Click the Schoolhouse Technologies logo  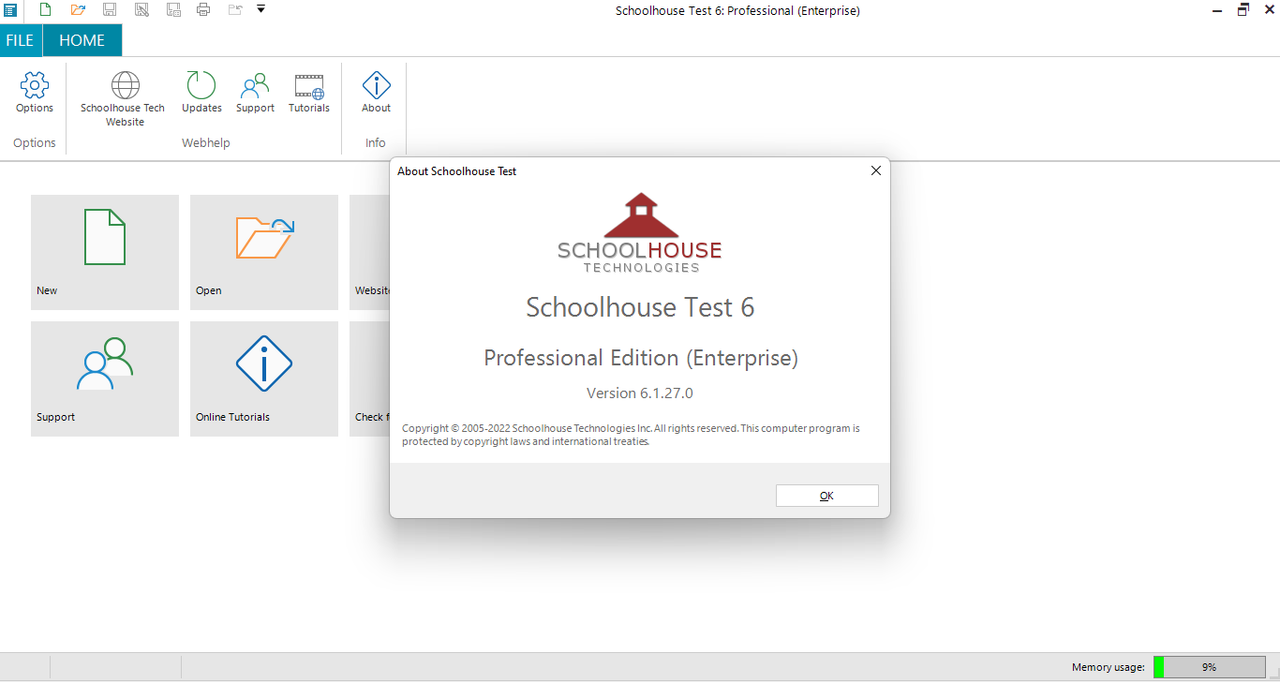[640, 233]
